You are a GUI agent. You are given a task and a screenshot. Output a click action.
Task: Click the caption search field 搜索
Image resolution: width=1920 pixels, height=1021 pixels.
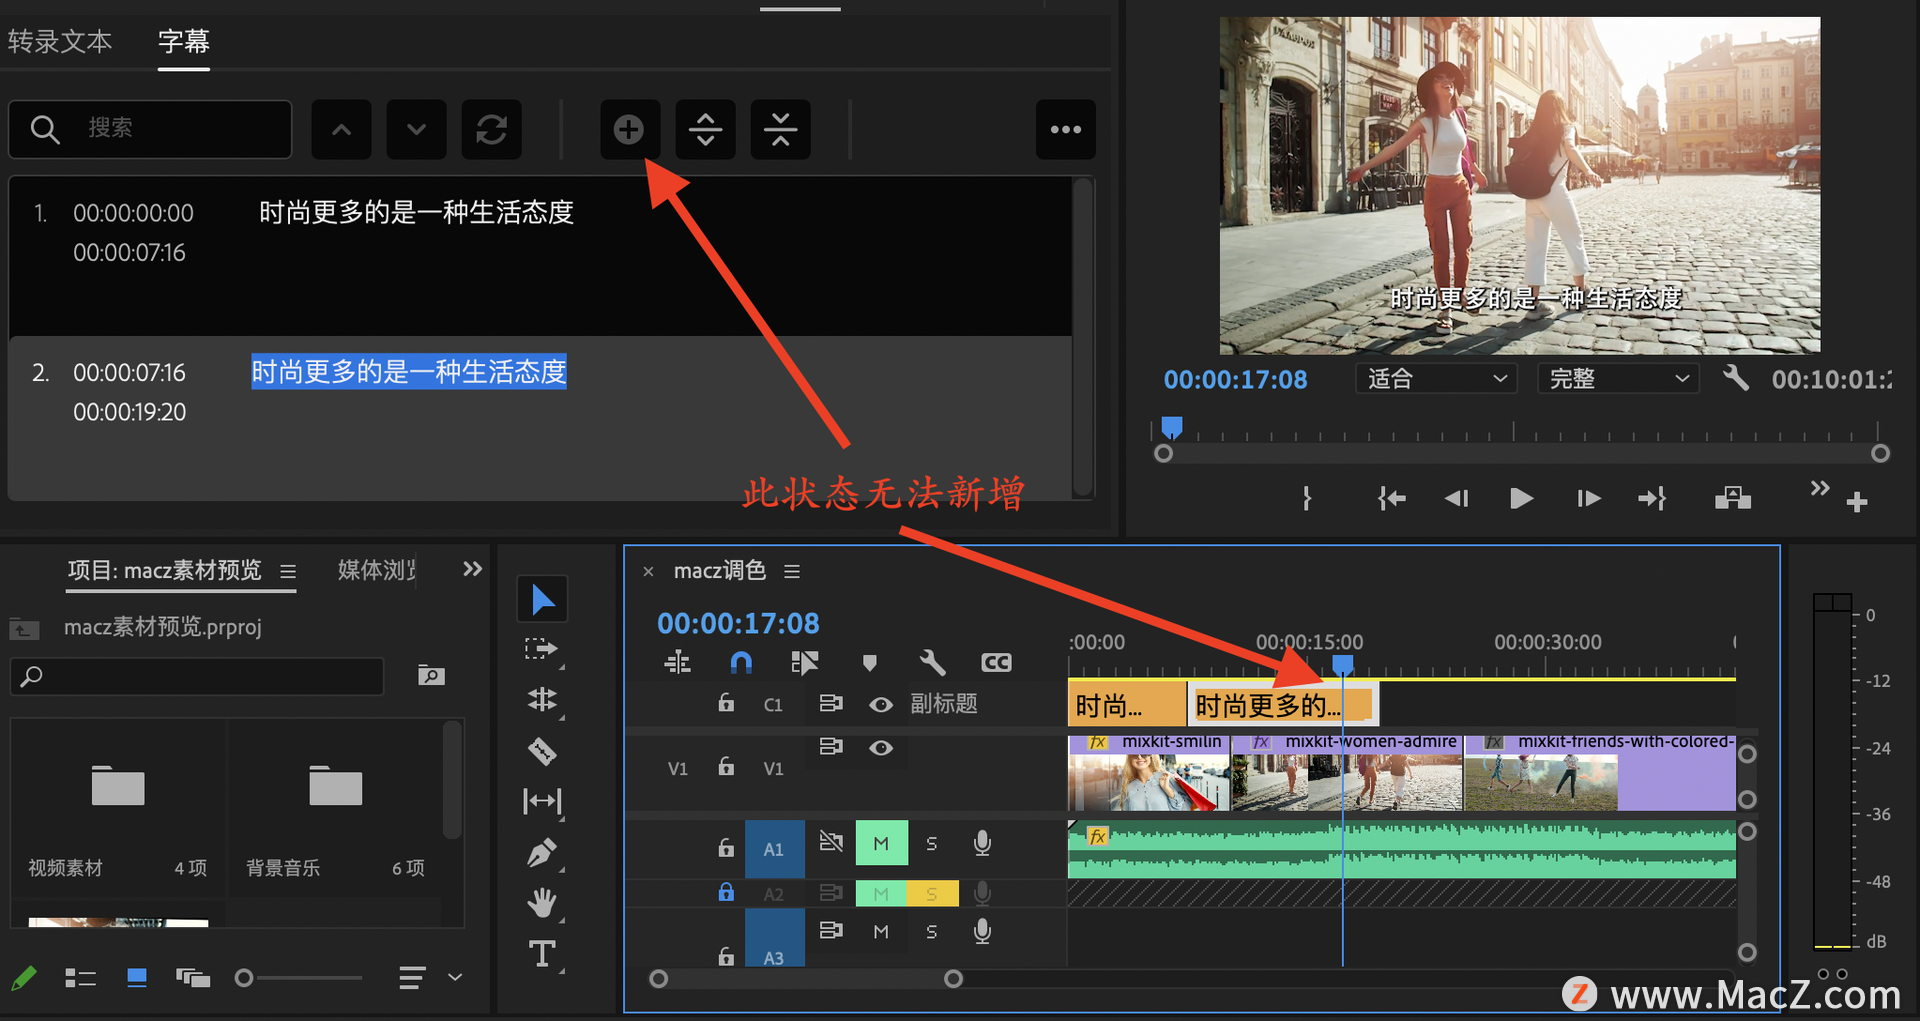click(150, 129)
